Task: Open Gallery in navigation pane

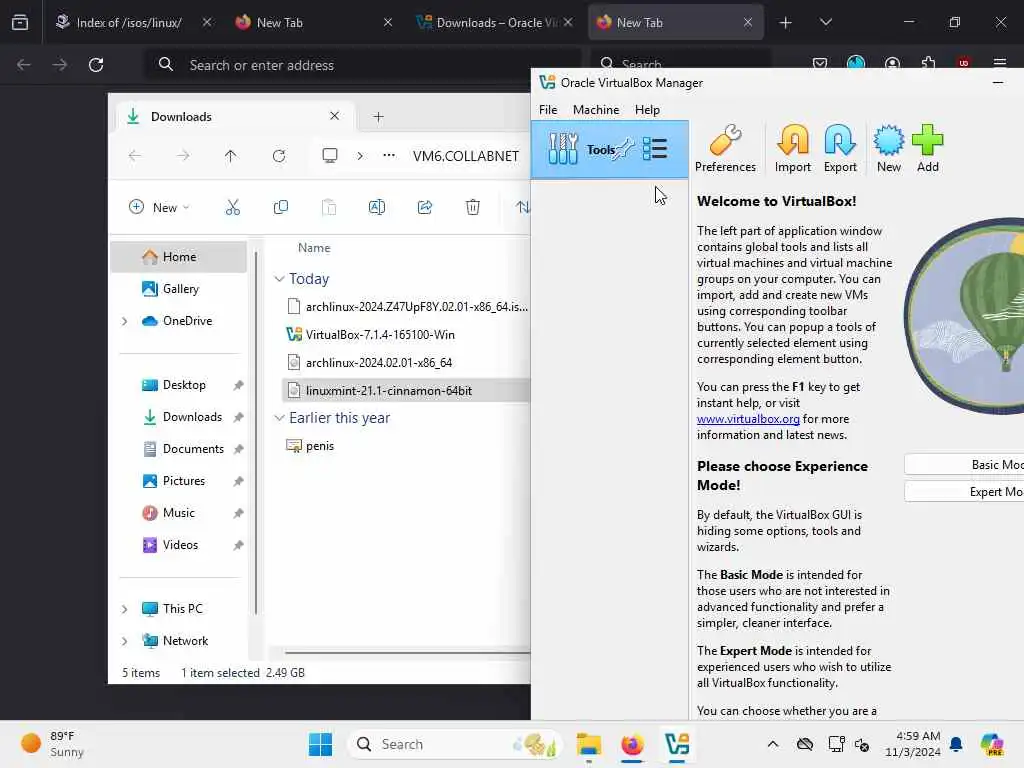Action: pos(180,289)
